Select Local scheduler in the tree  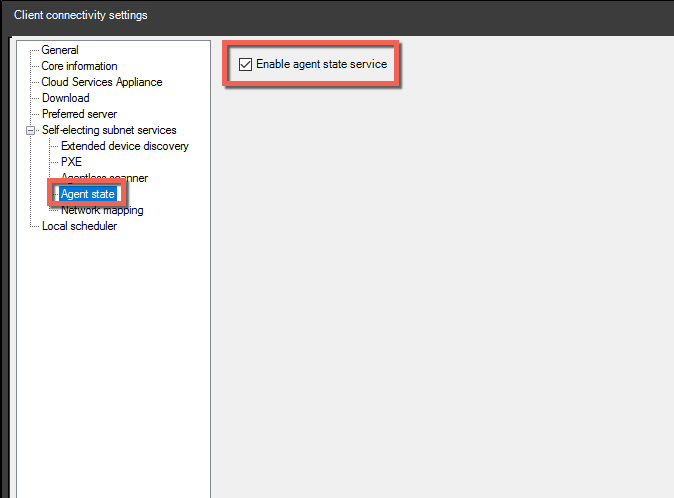tap(79, 226)
